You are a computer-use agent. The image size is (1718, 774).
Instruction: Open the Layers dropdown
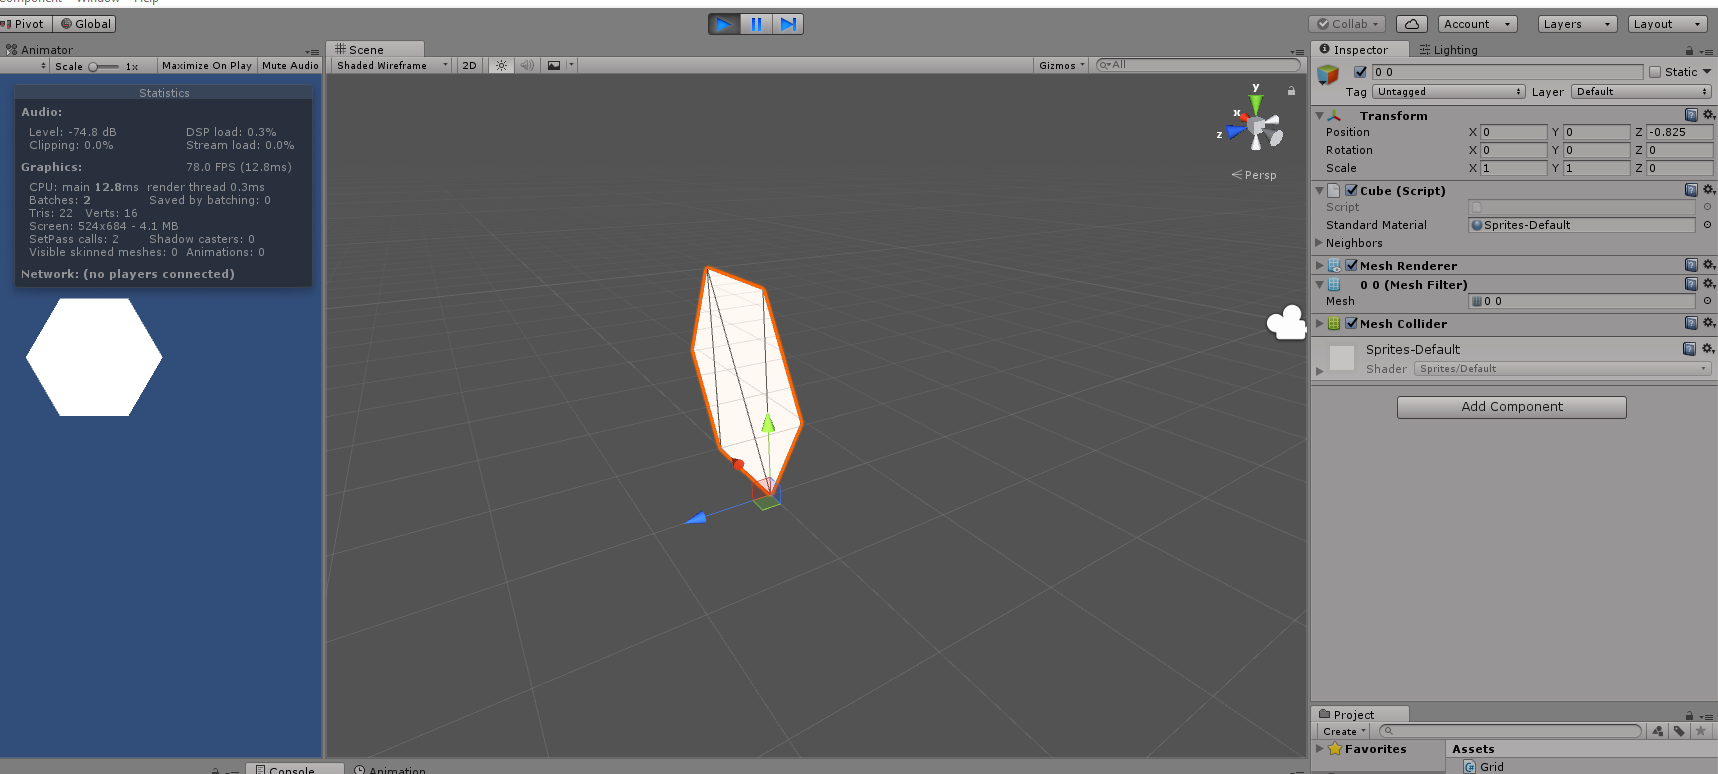click(x=1577, y=24)
